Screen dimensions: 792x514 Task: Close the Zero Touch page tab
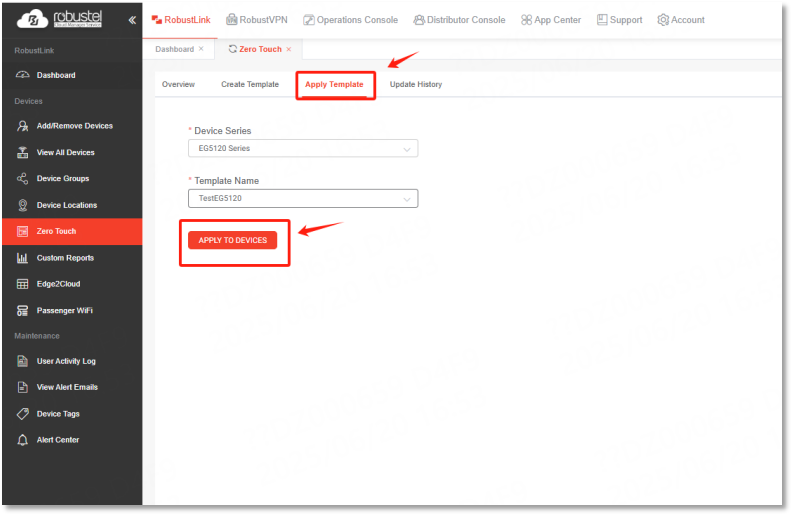289,49
